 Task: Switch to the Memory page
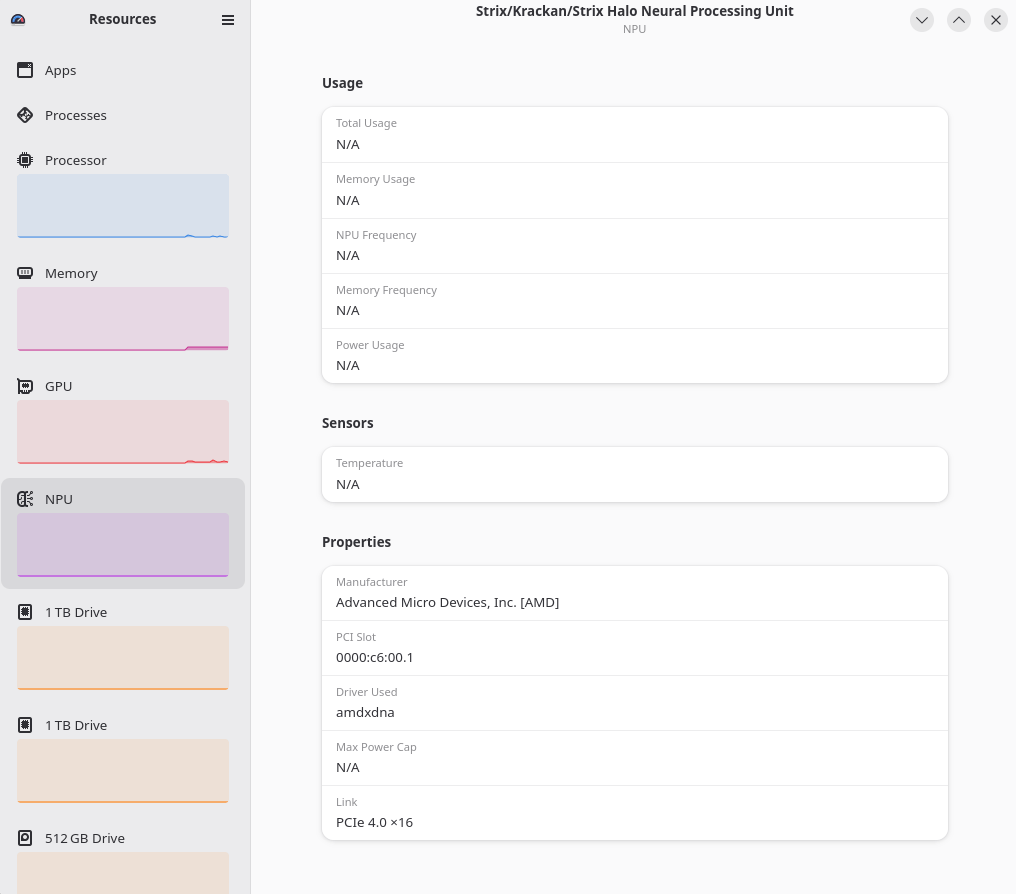click(x=71, y=273)
